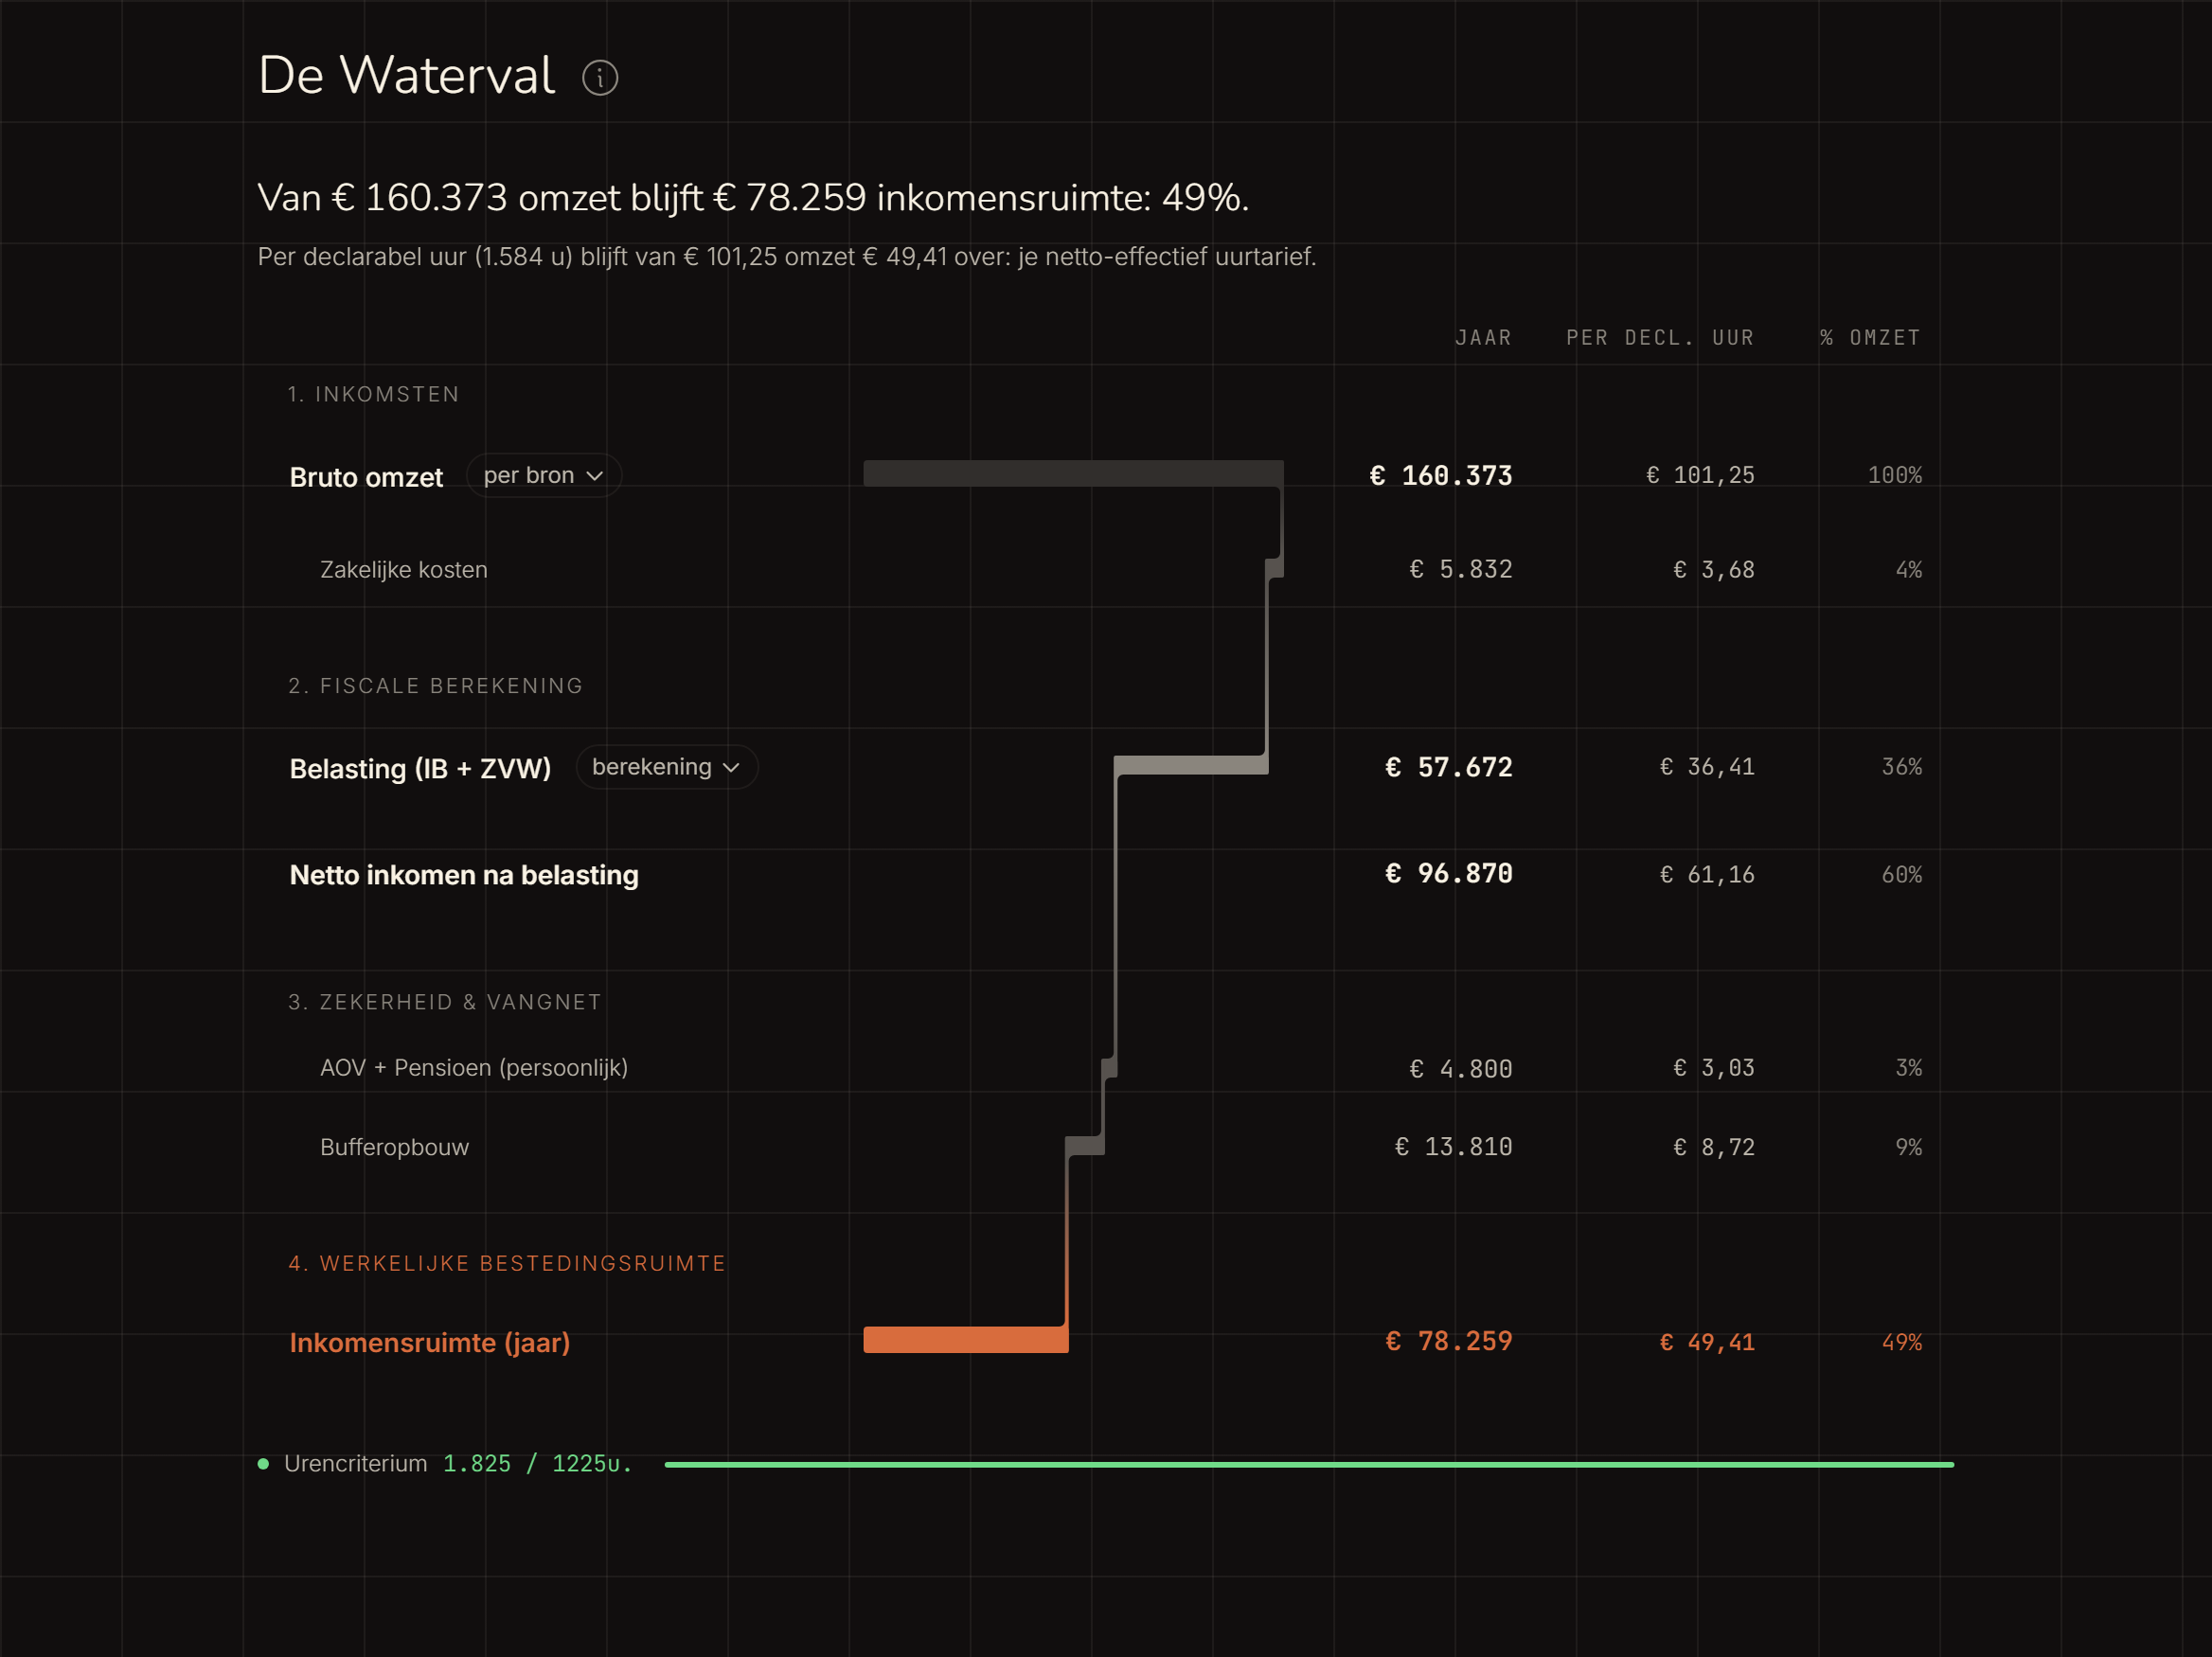The height and width of the screenshot is (1657, 2212).
Task: Click the '% OMZET' column header
Action: click(x=1870, y=338)
